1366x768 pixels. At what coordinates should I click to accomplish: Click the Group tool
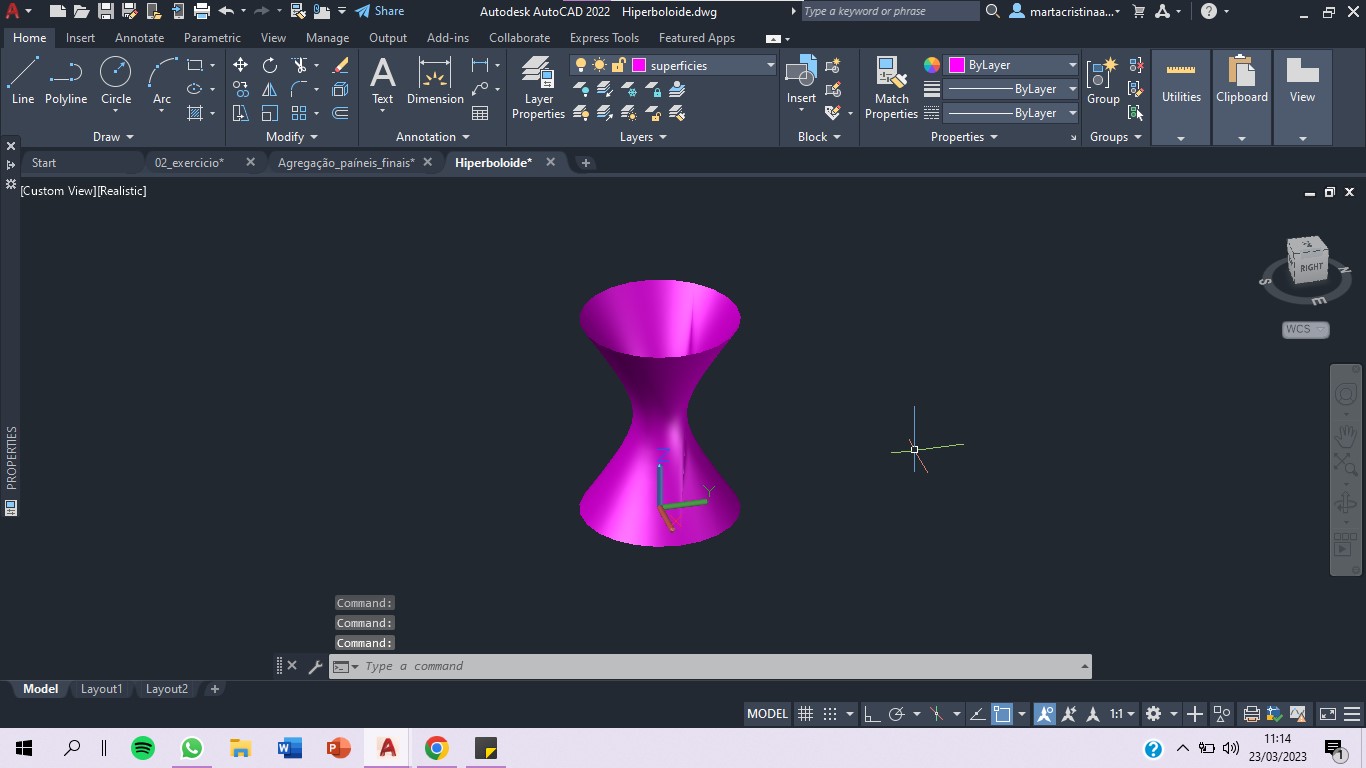coord(1103,81)
